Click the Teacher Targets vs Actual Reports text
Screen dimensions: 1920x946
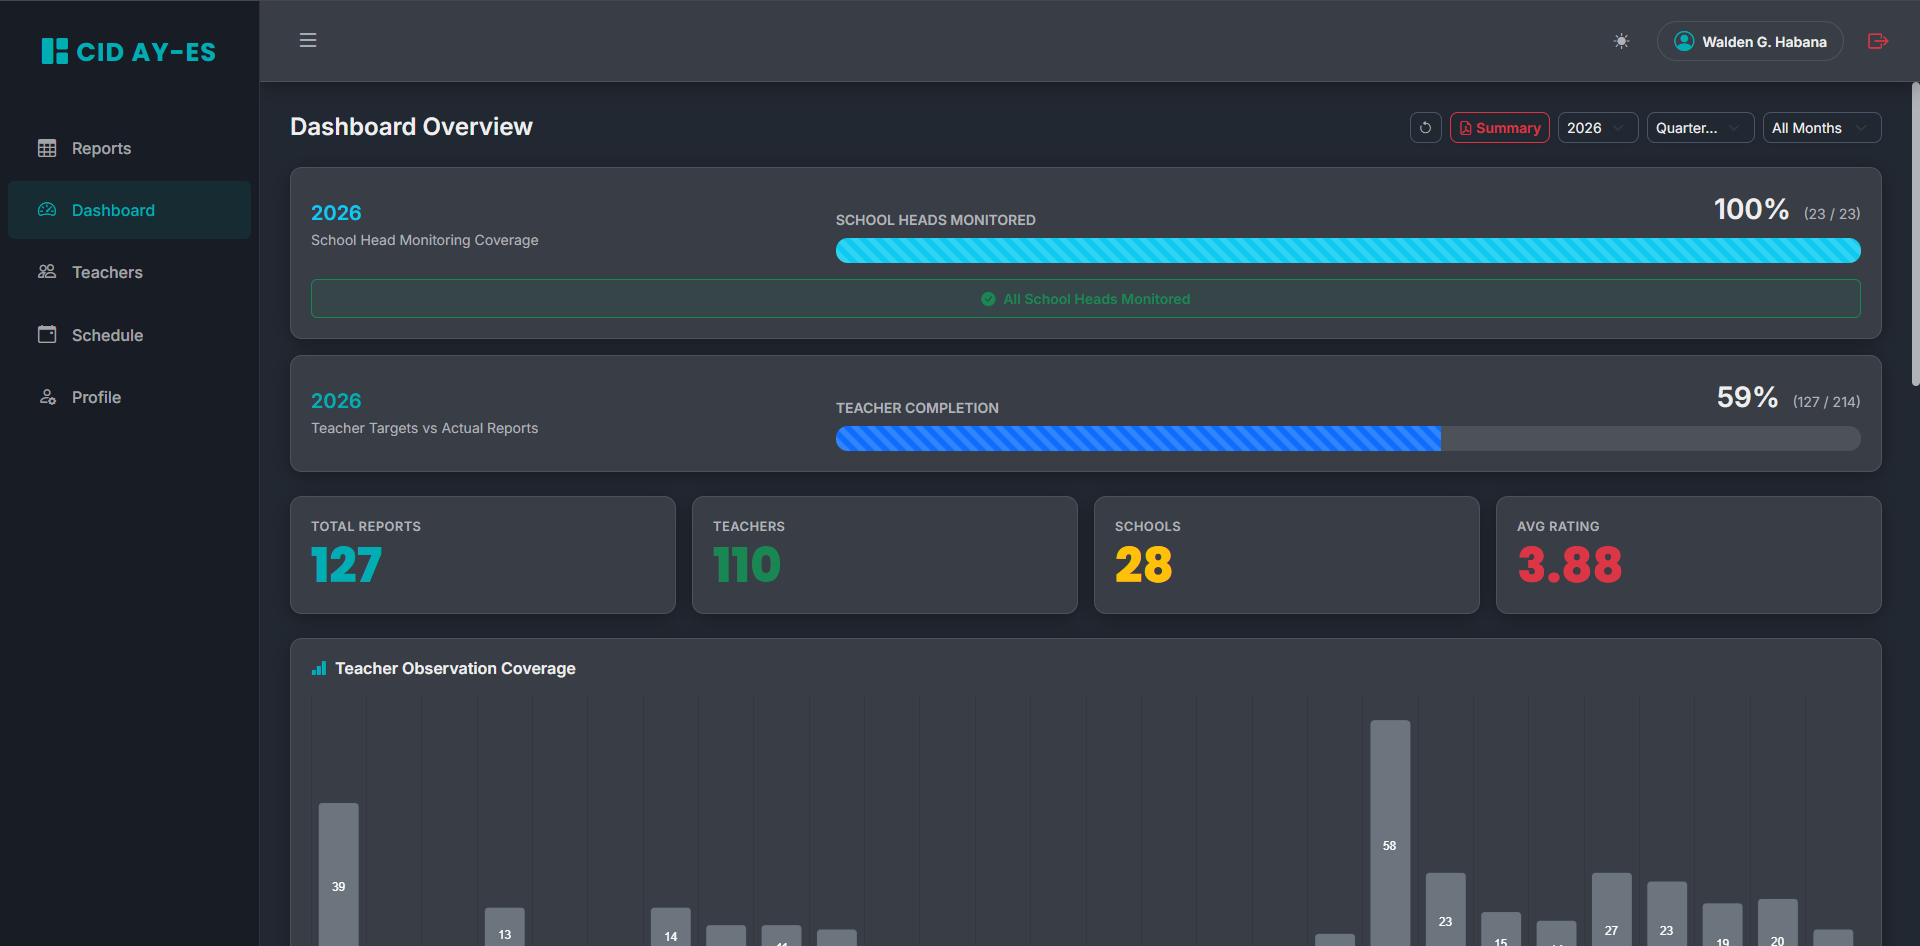click(x=424, y=428)
